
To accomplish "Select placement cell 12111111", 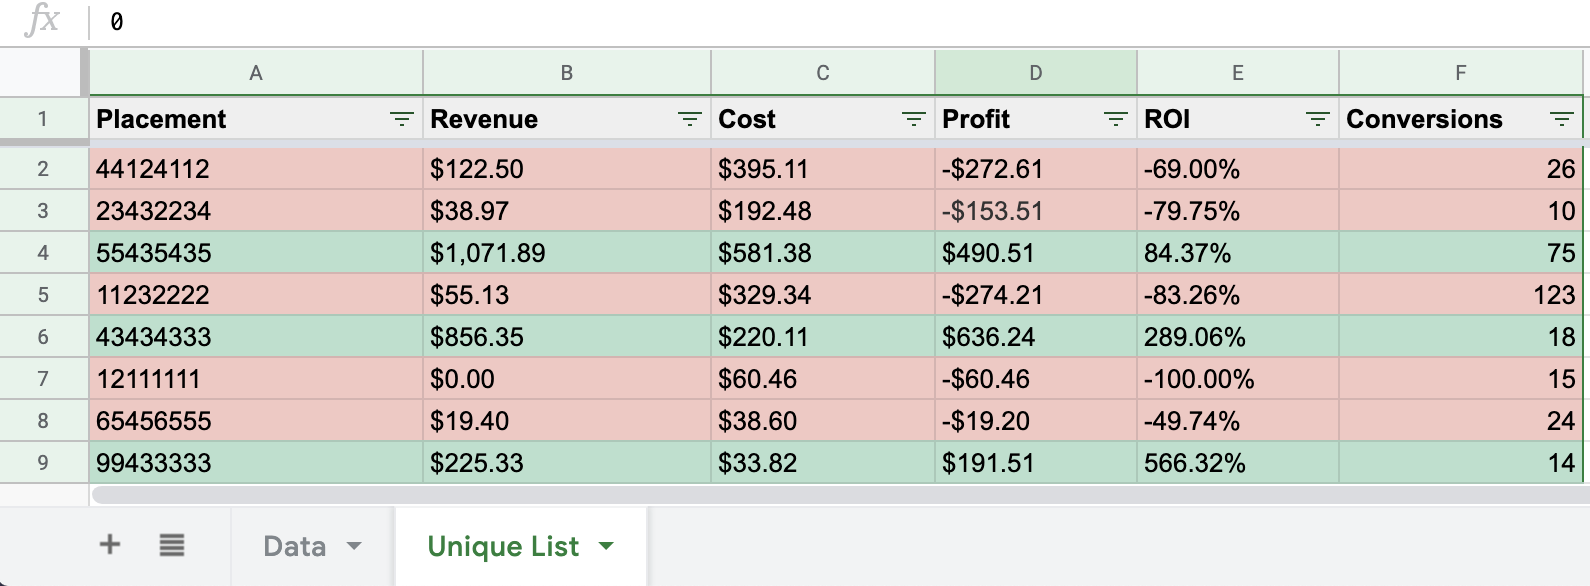I will pos(256,379).
